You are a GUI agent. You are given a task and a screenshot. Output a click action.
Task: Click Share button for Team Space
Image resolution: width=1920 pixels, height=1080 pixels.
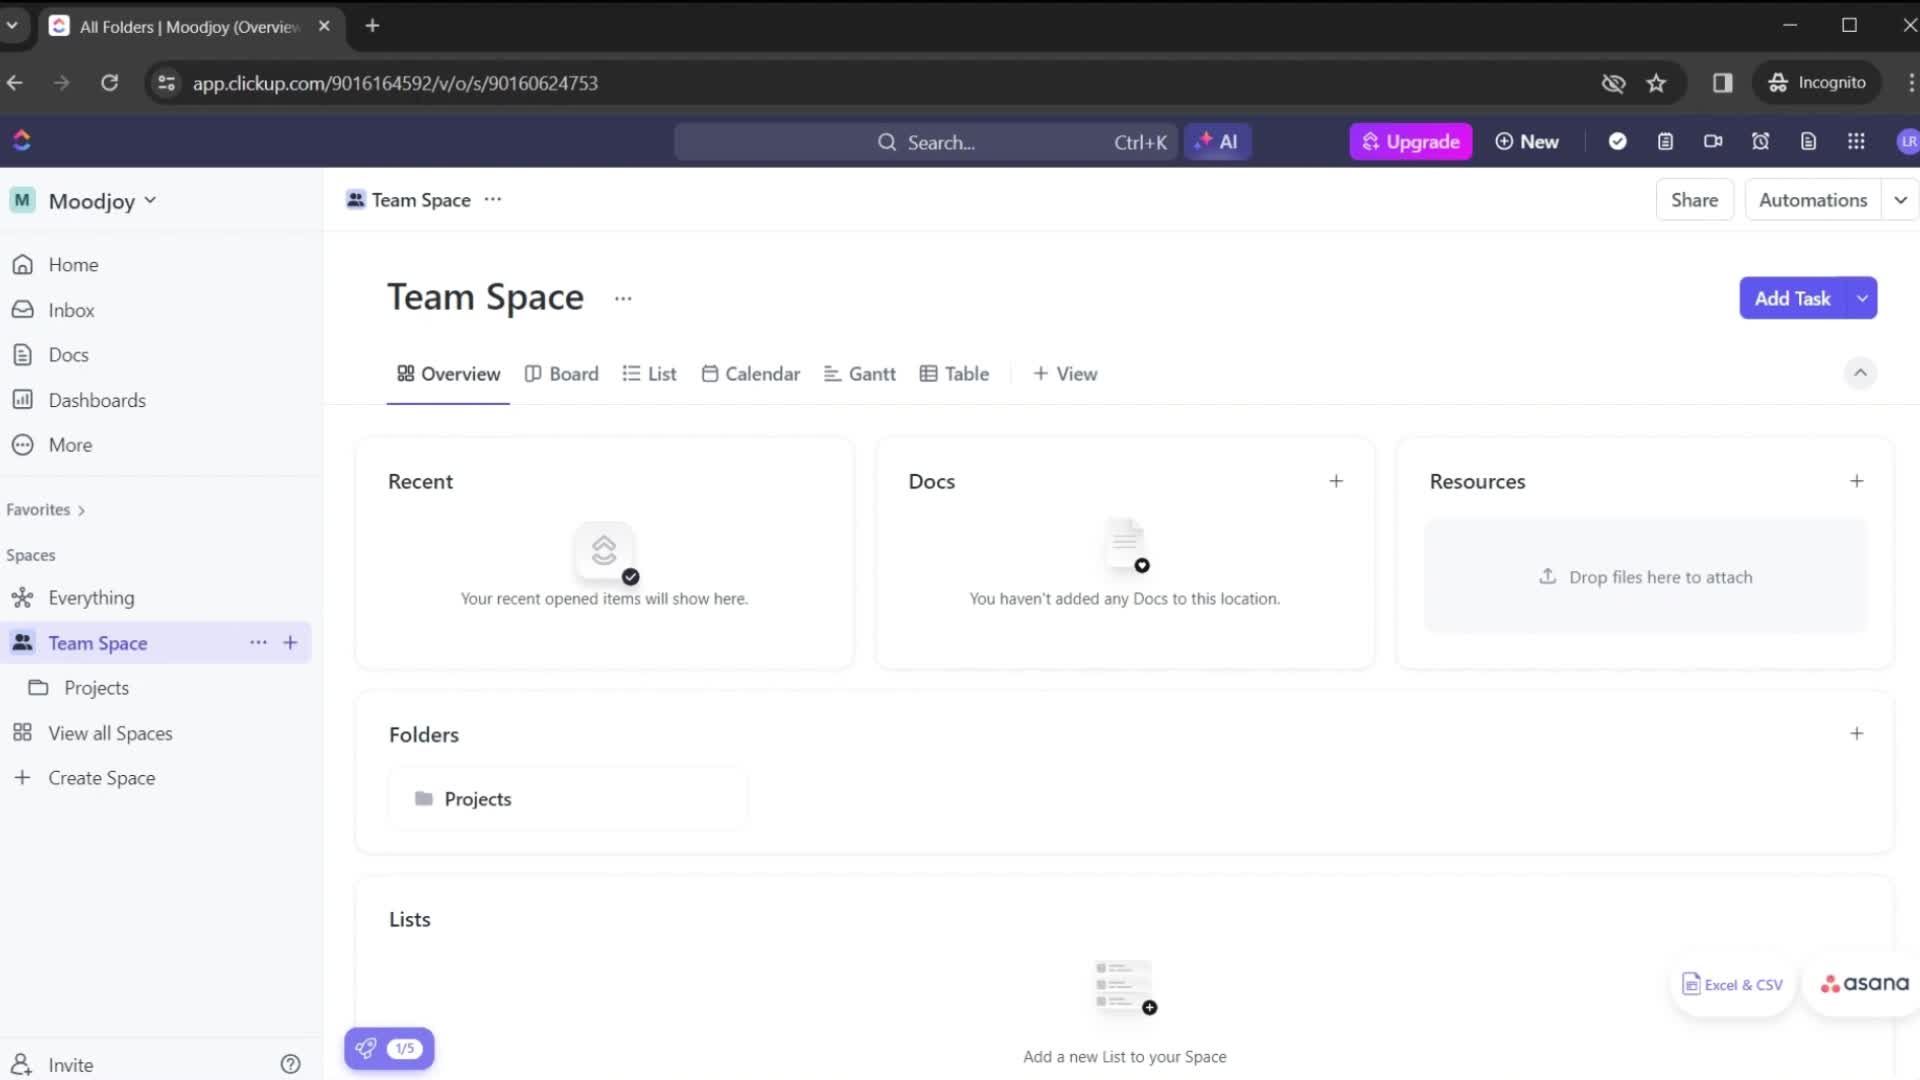pyautogui.click(x=1695, y=199)
